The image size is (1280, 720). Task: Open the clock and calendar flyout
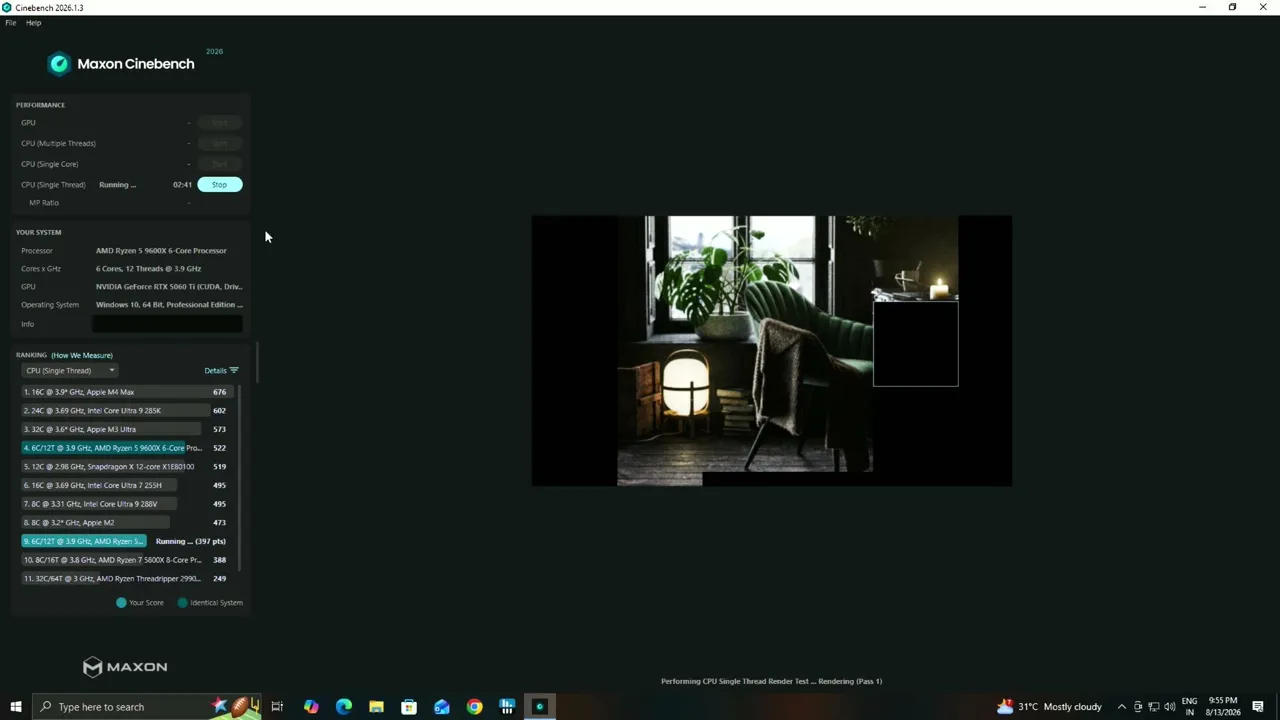coord(1222,707)
